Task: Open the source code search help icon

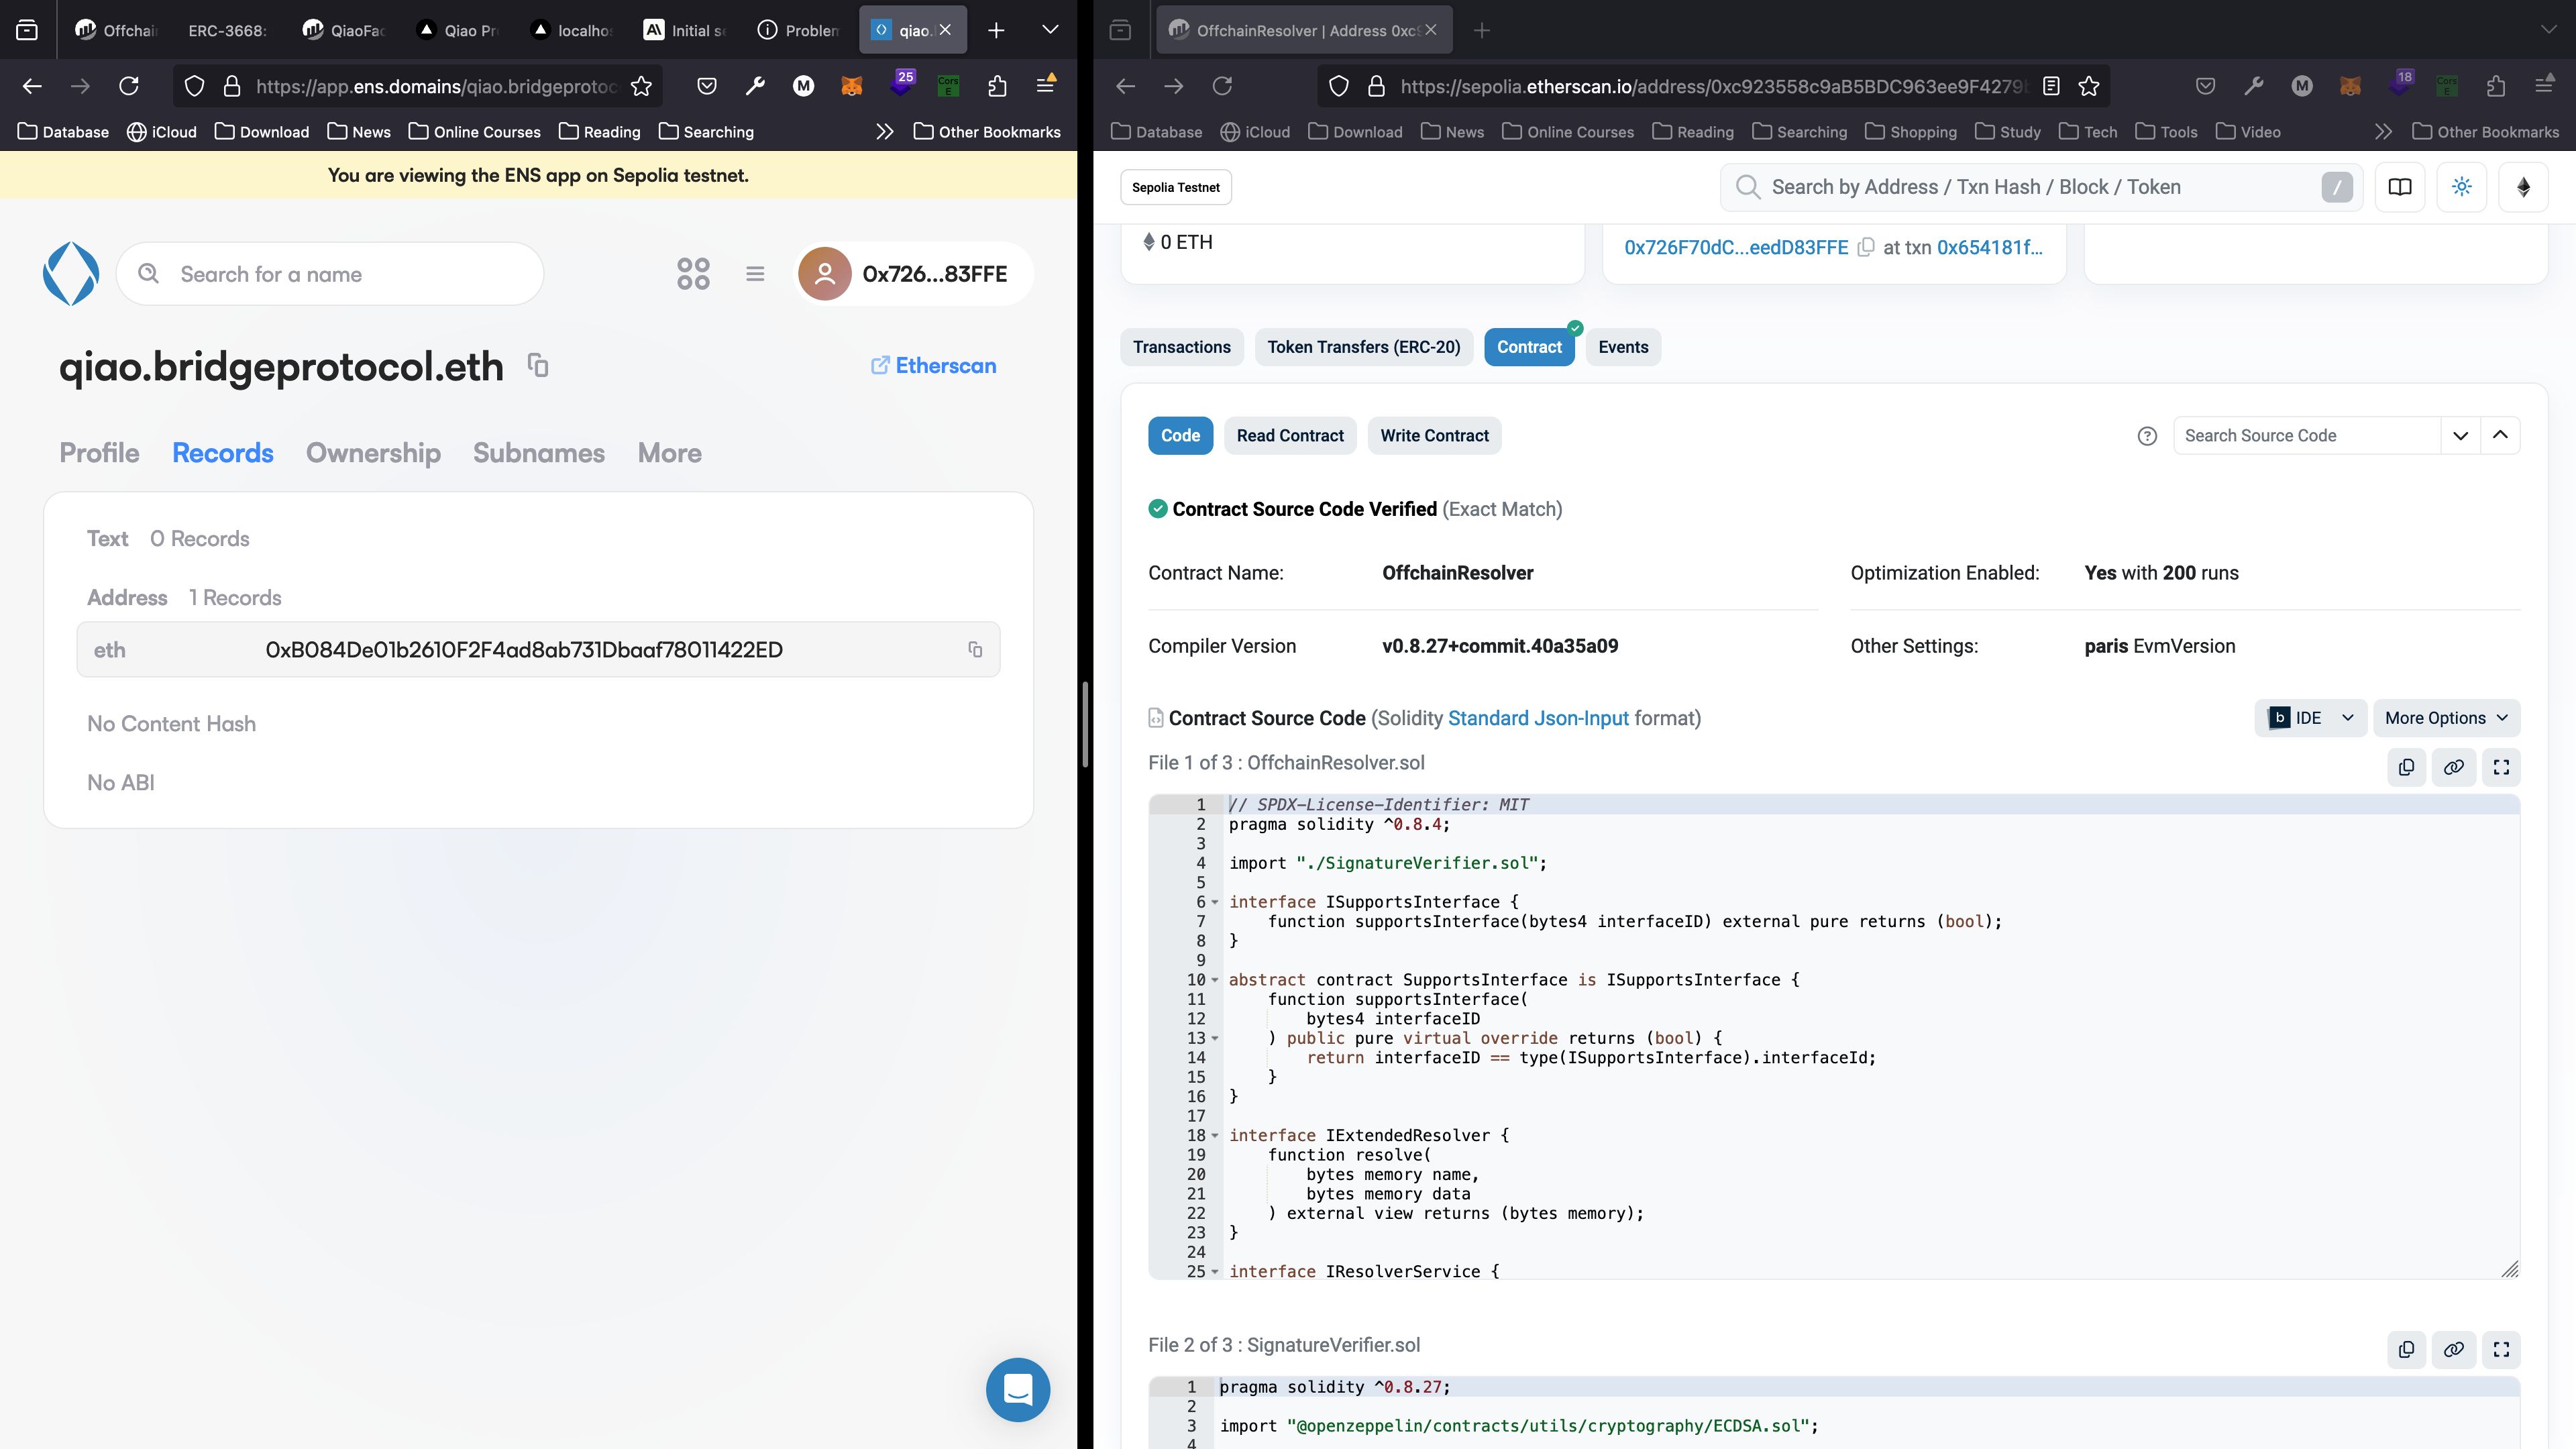Action: [x=2147, y=436]
